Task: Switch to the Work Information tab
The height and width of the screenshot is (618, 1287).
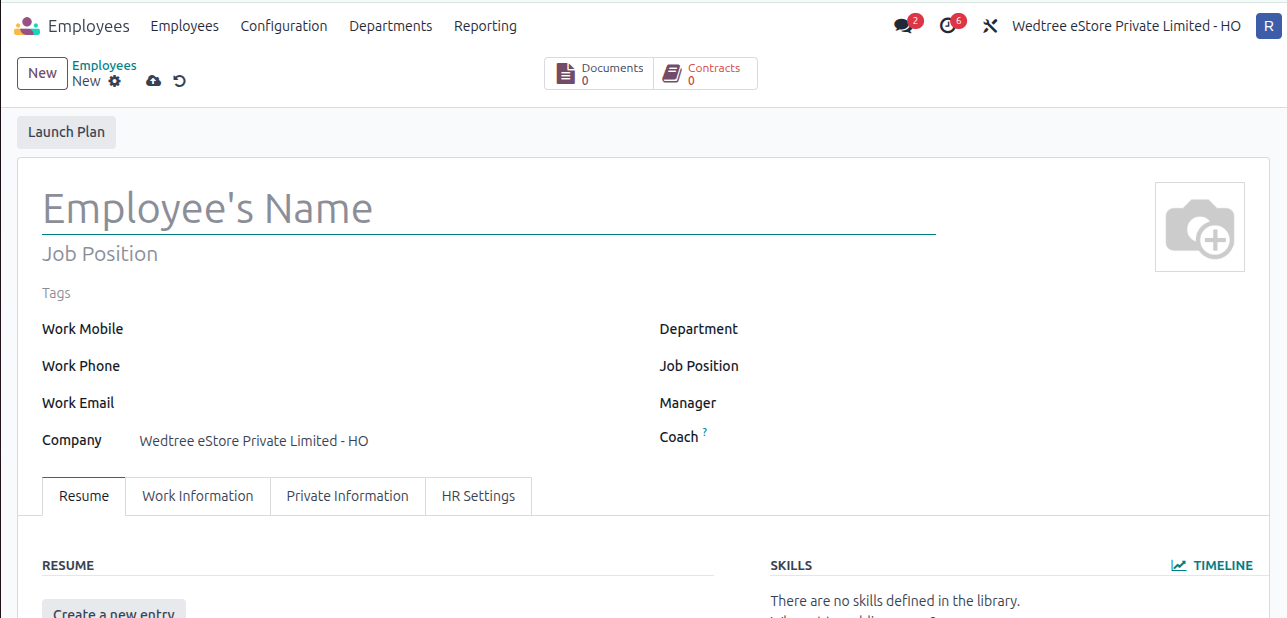Action: [x=198, y=496]
